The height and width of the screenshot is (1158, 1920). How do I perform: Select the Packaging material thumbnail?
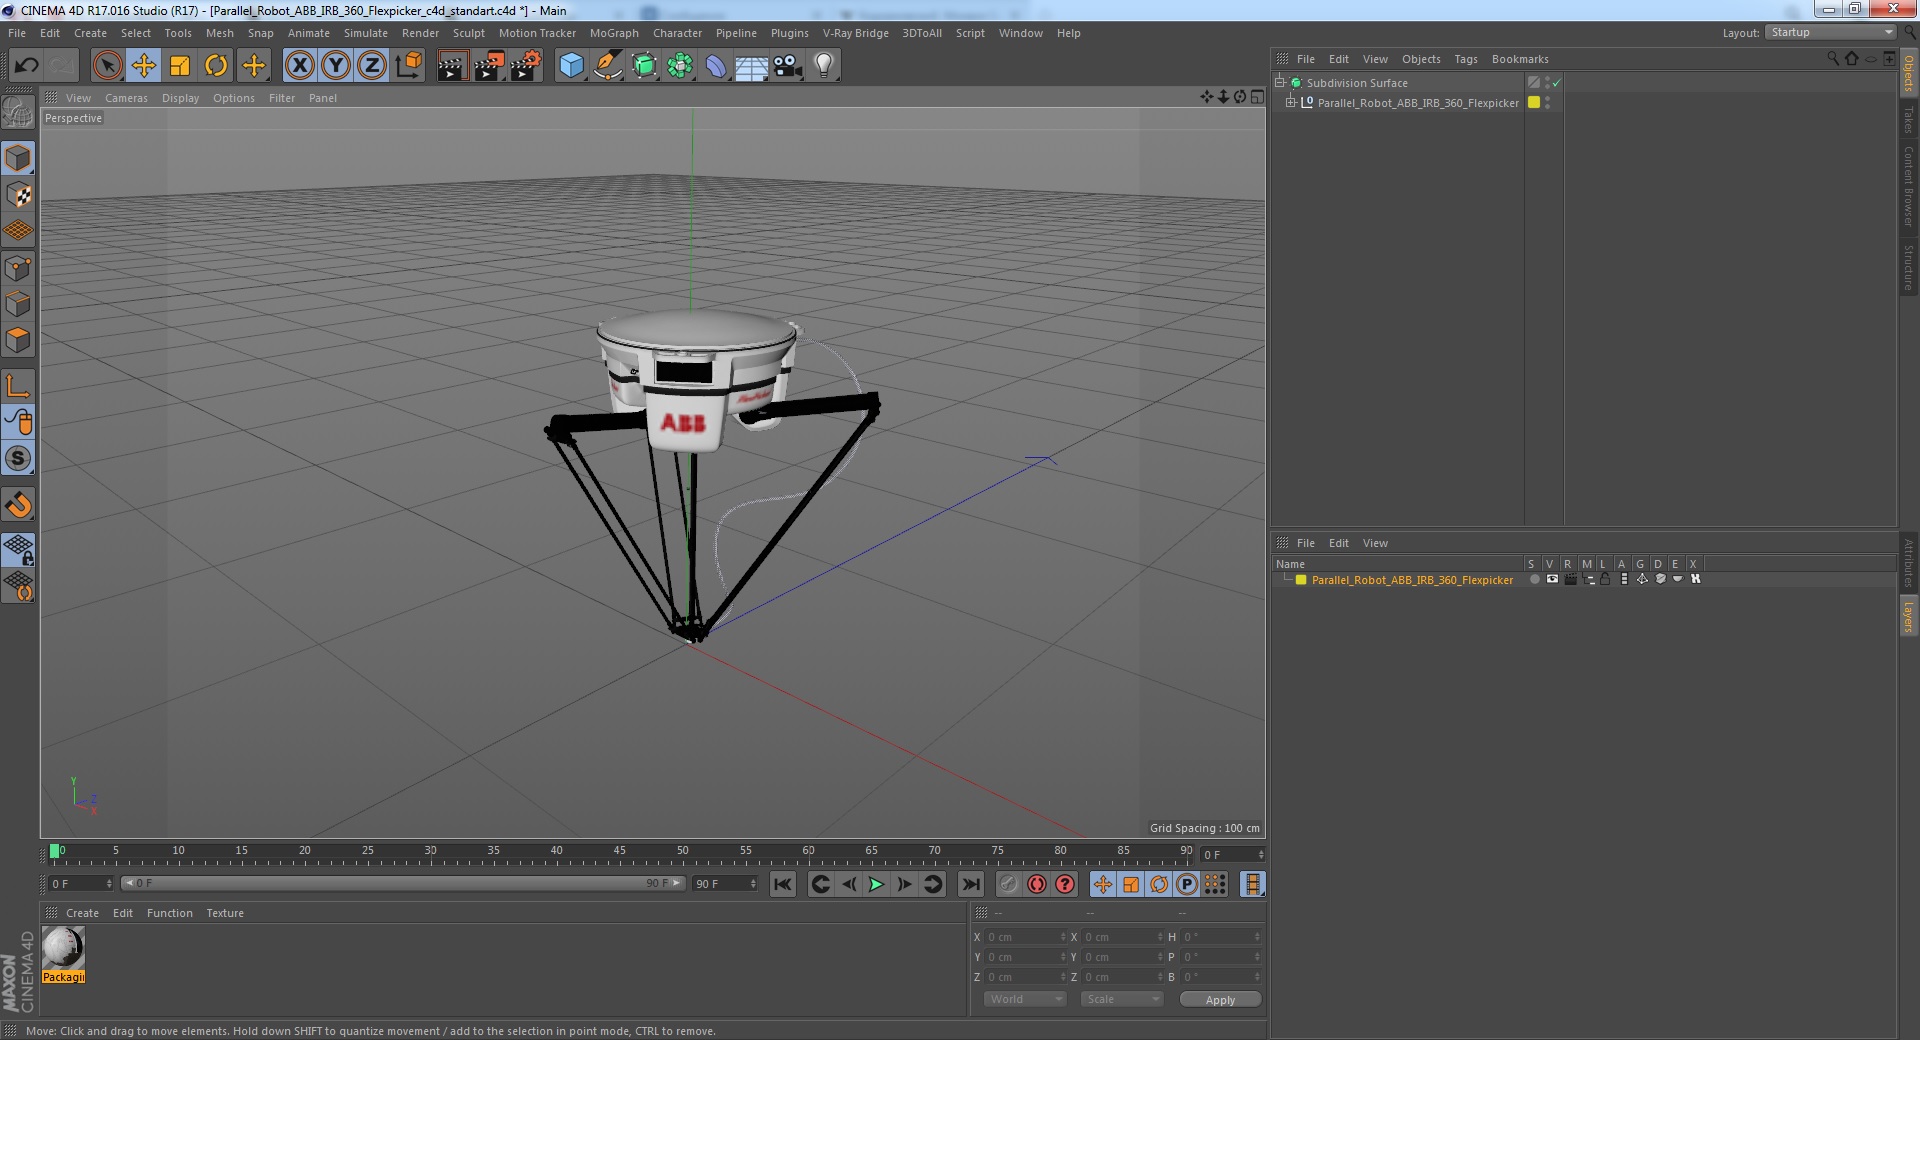point(63,948)
